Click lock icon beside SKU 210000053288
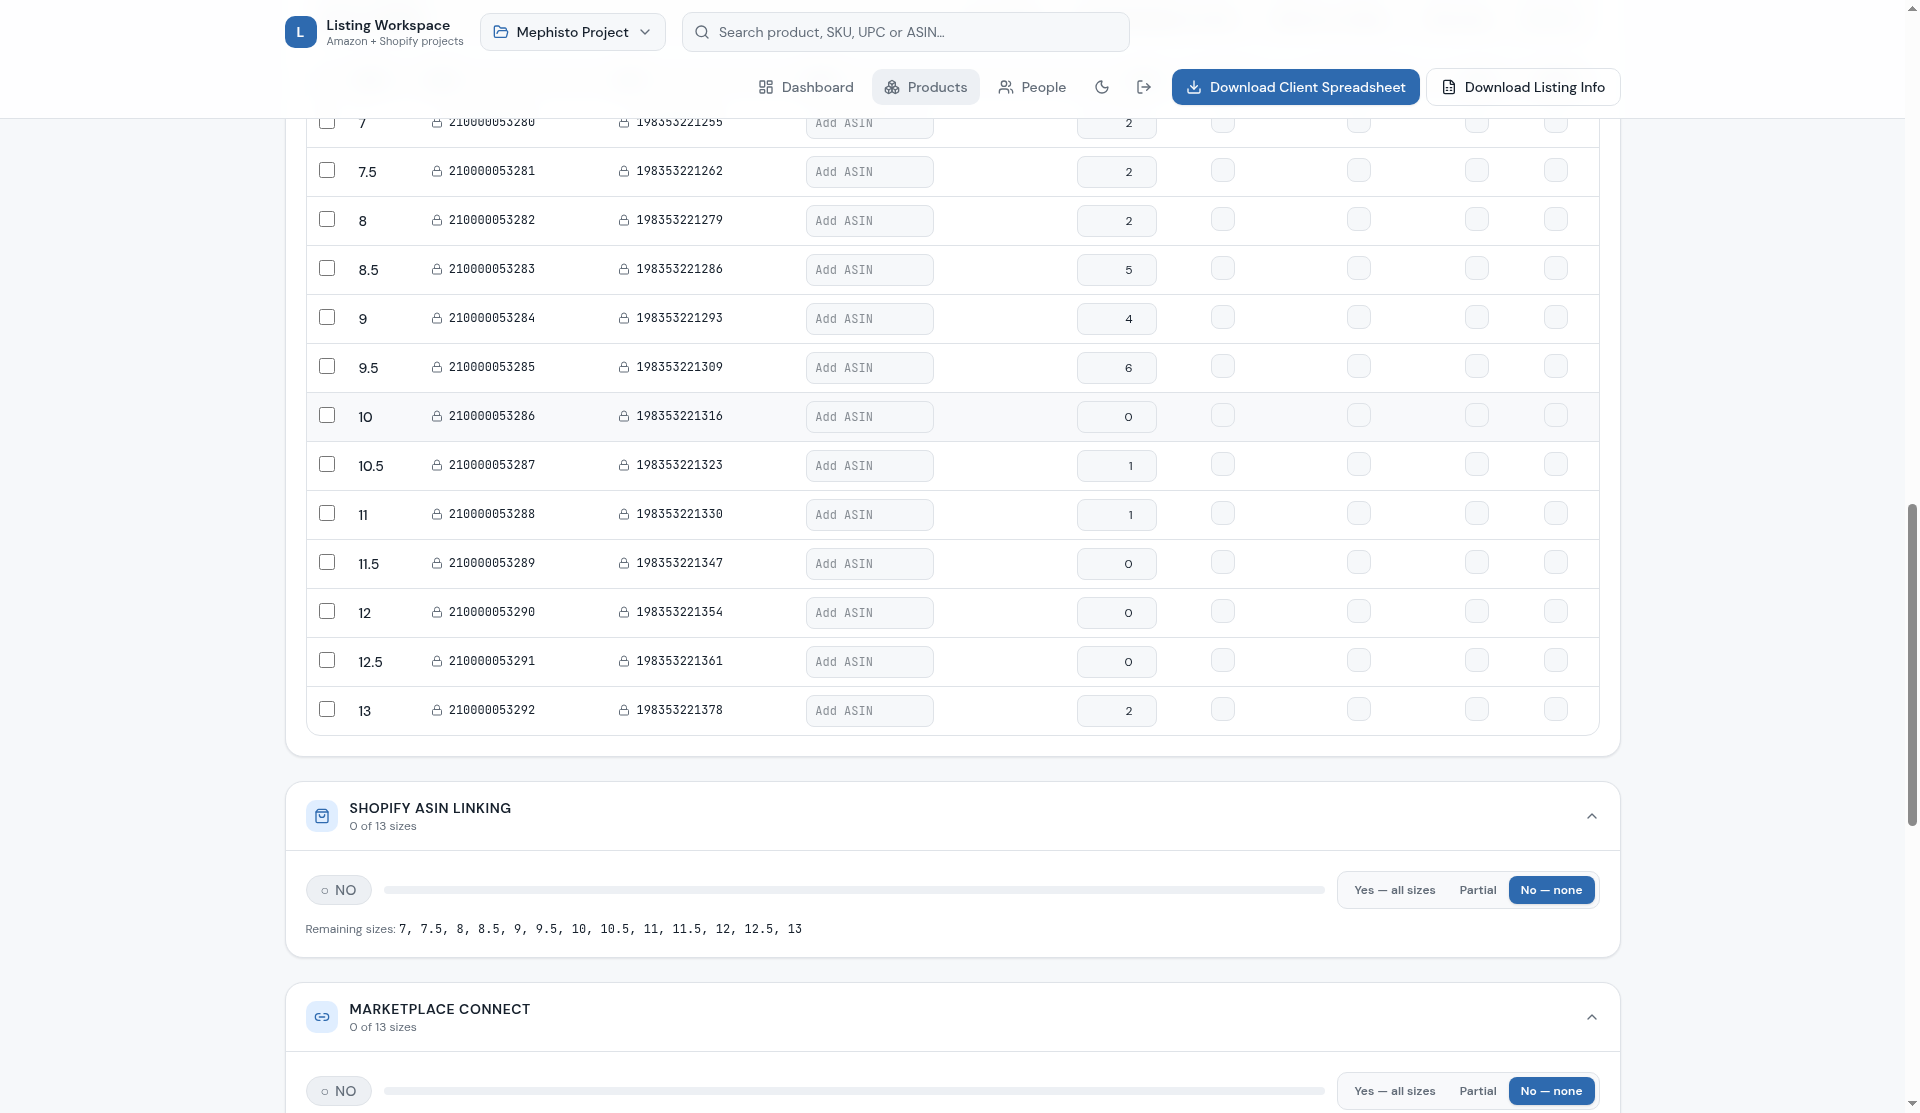Viewport: 1920px width, 1113px height. point(437,514)
